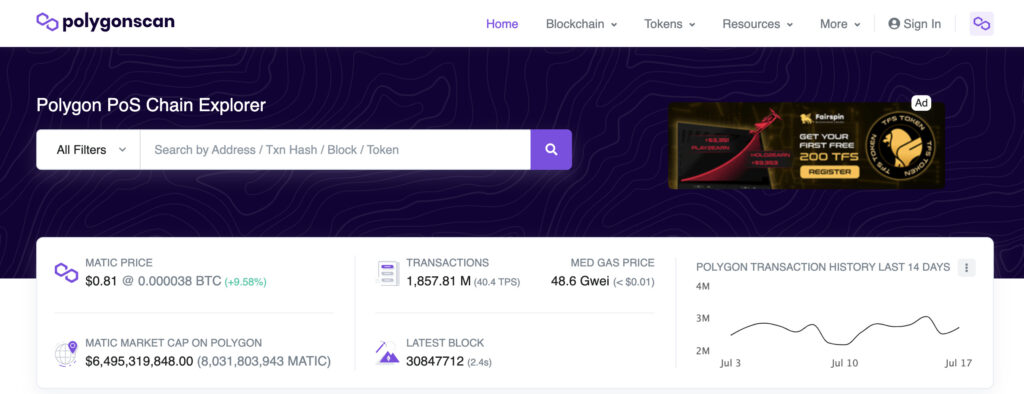
Task: Open the Polygon network icon in the header
Action: 981,24
